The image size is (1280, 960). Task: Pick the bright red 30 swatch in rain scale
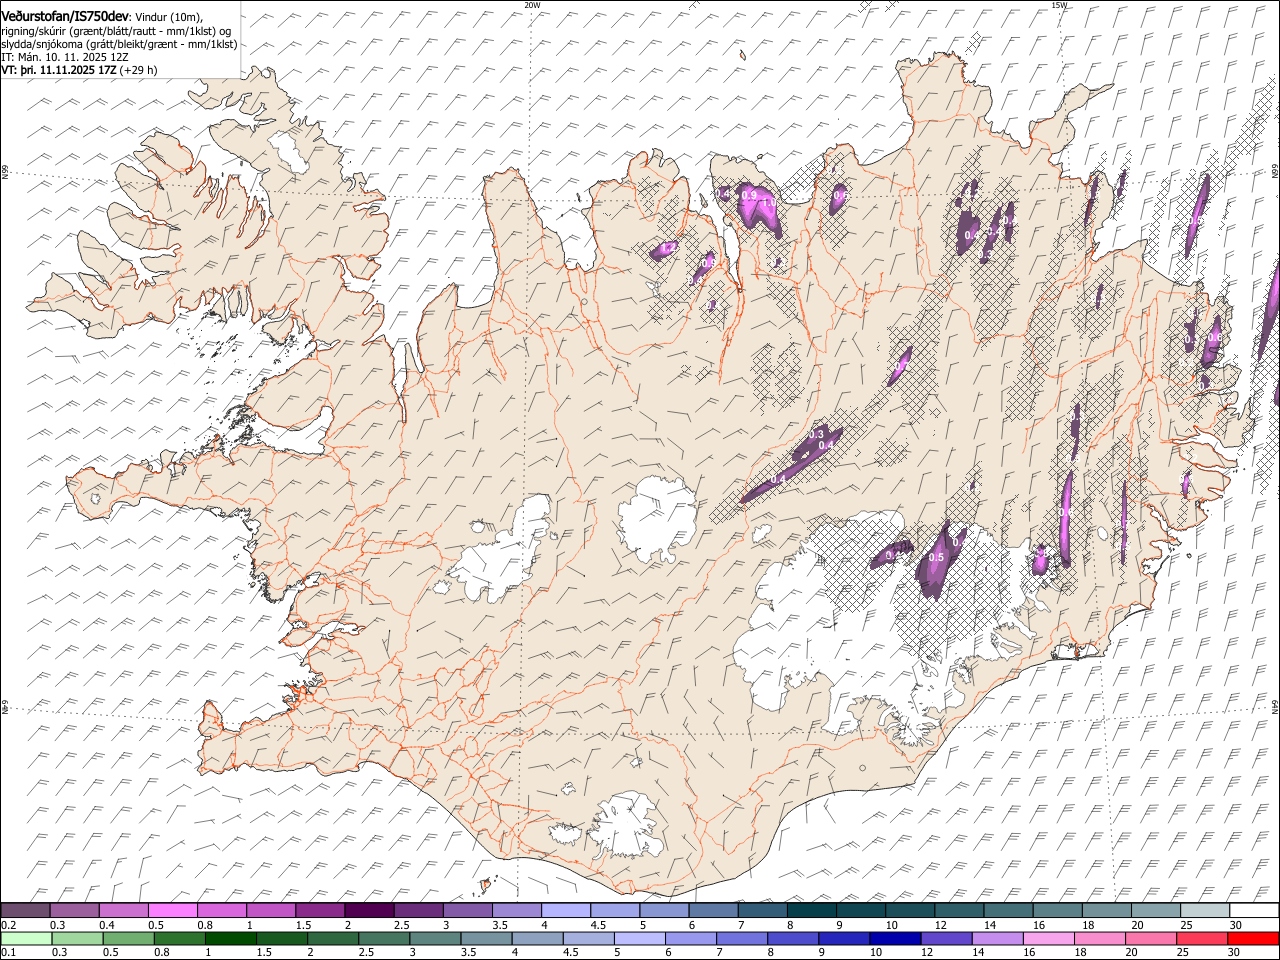1254,938
